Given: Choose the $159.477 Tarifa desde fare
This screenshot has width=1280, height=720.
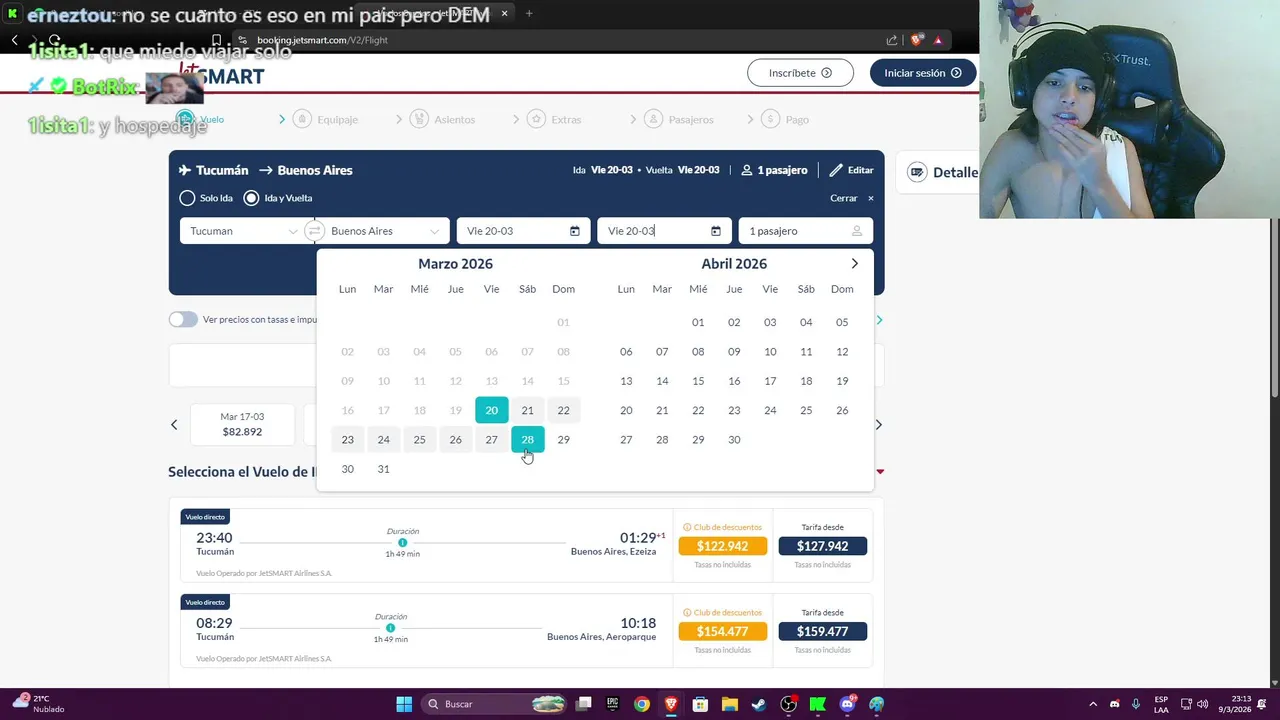Looking at the screenshot, I should click(822, 631).
